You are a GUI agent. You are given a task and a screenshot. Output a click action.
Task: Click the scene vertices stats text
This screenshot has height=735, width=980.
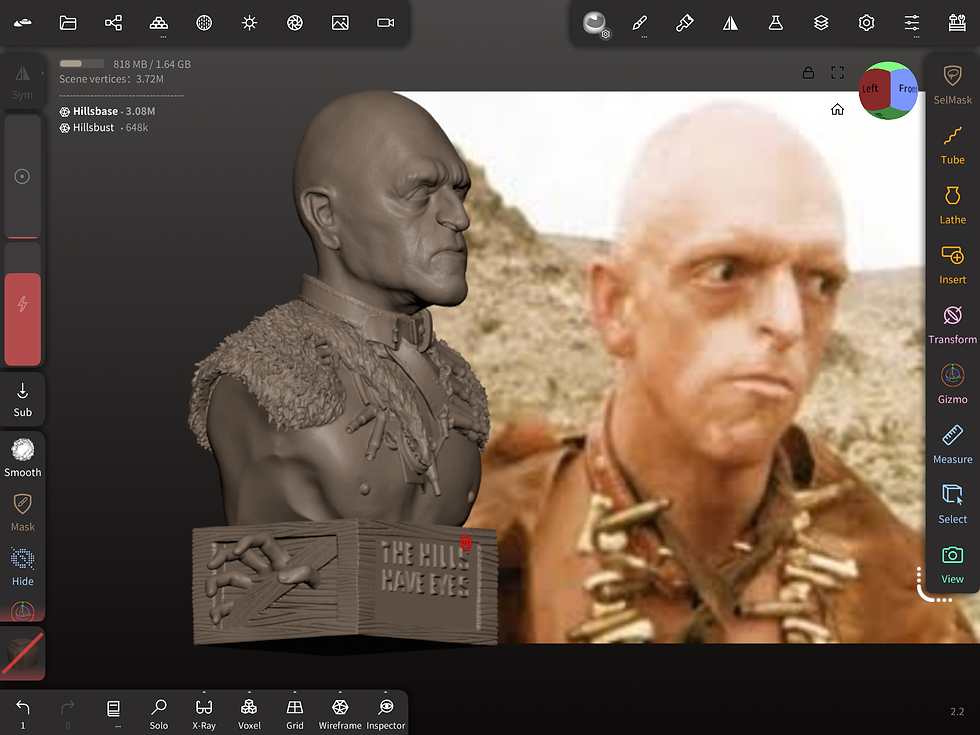111,79
